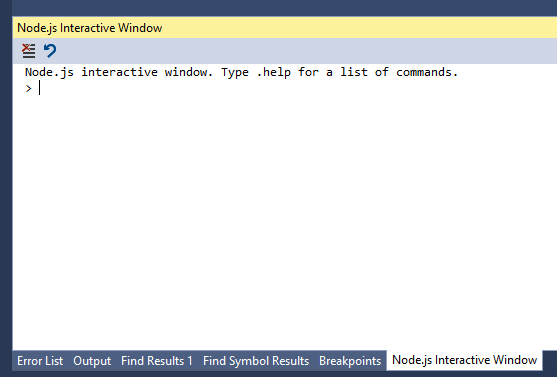Click the Clear Screen icon
Viewport: 557px width, 377px height.
(x=28, y=51)
